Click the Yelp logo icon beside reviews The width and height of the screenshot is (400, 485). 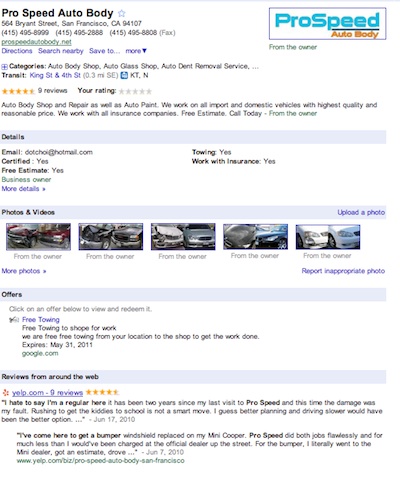pyautogui.click(x=5, y=393)
